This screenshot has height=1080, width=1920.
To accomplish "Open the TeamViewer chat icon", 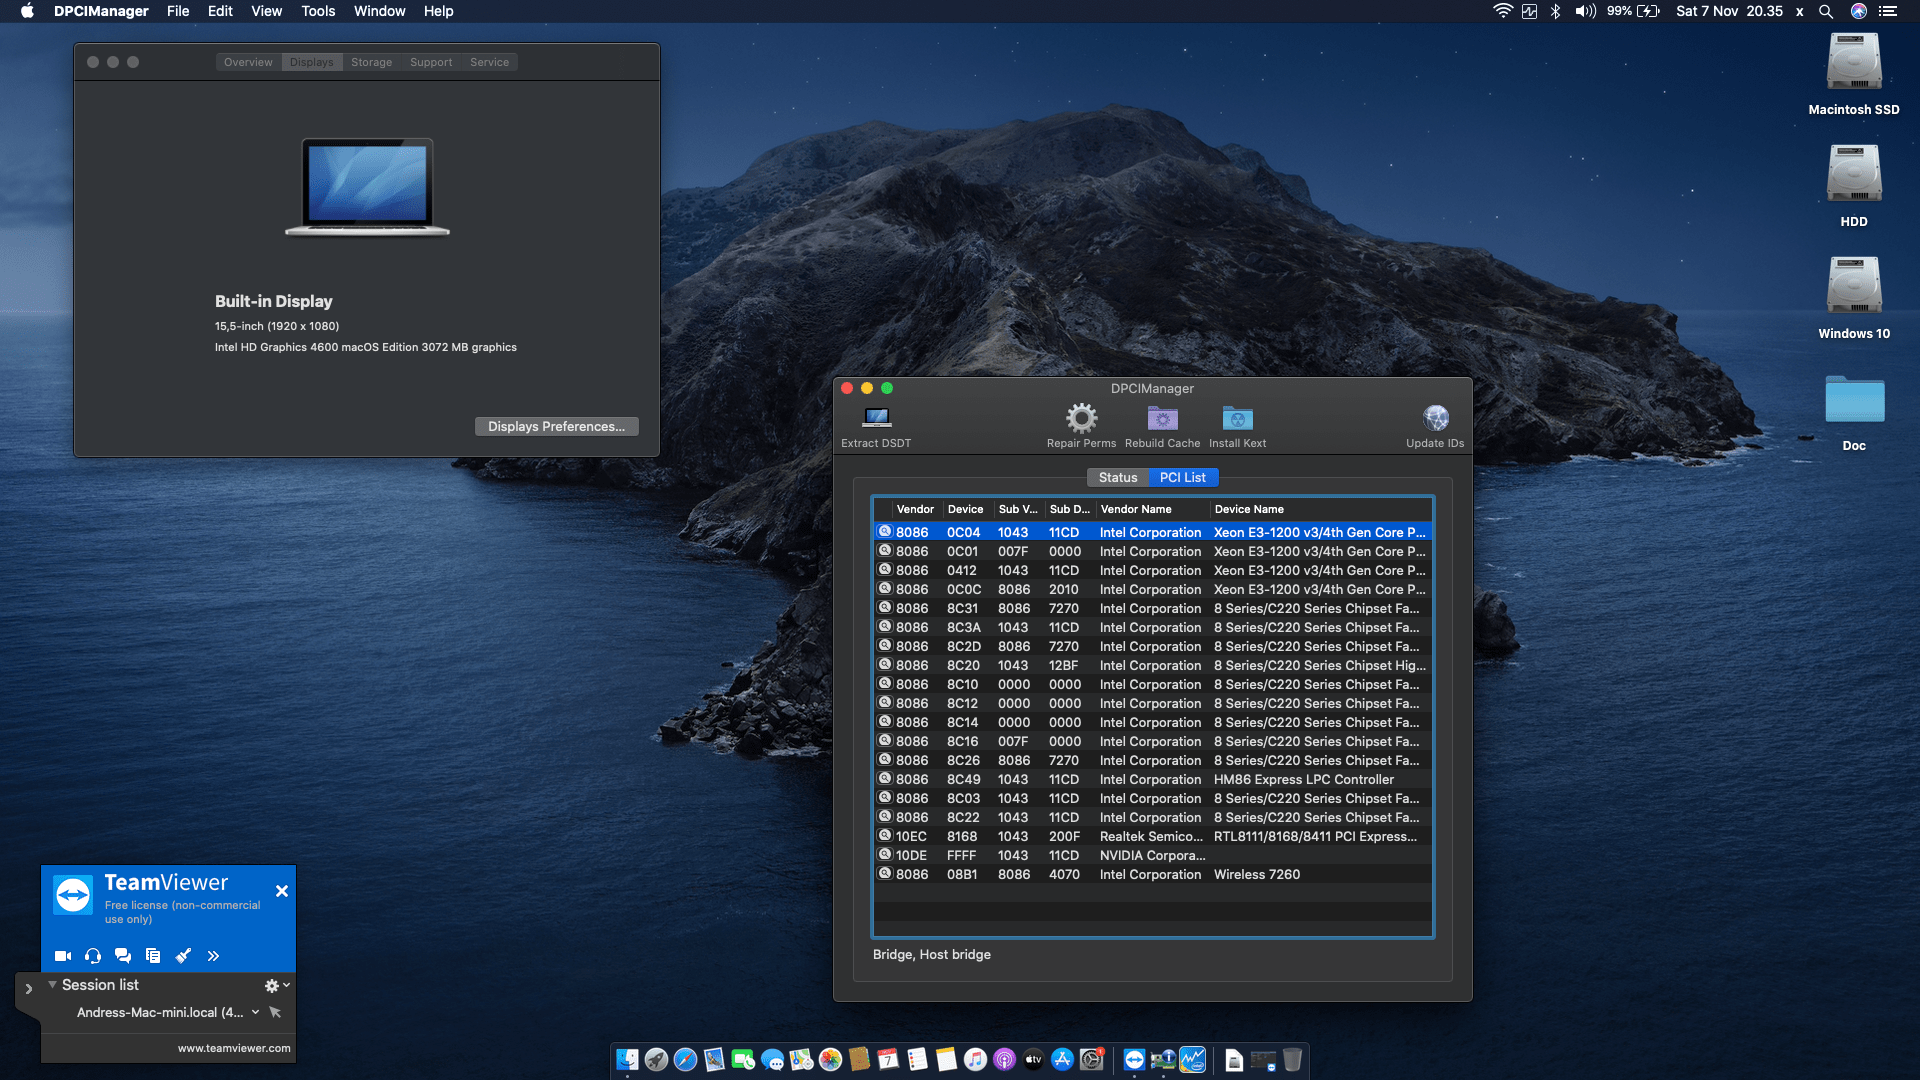I will pos(123,956).
